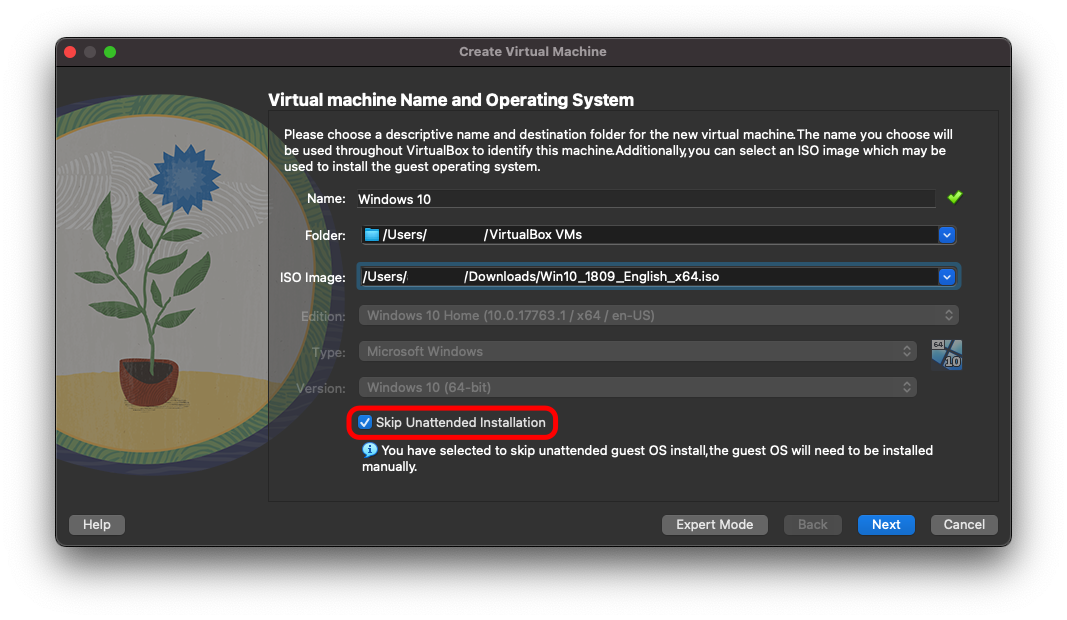Click the ISO Image path text field

tap(645, 277)
